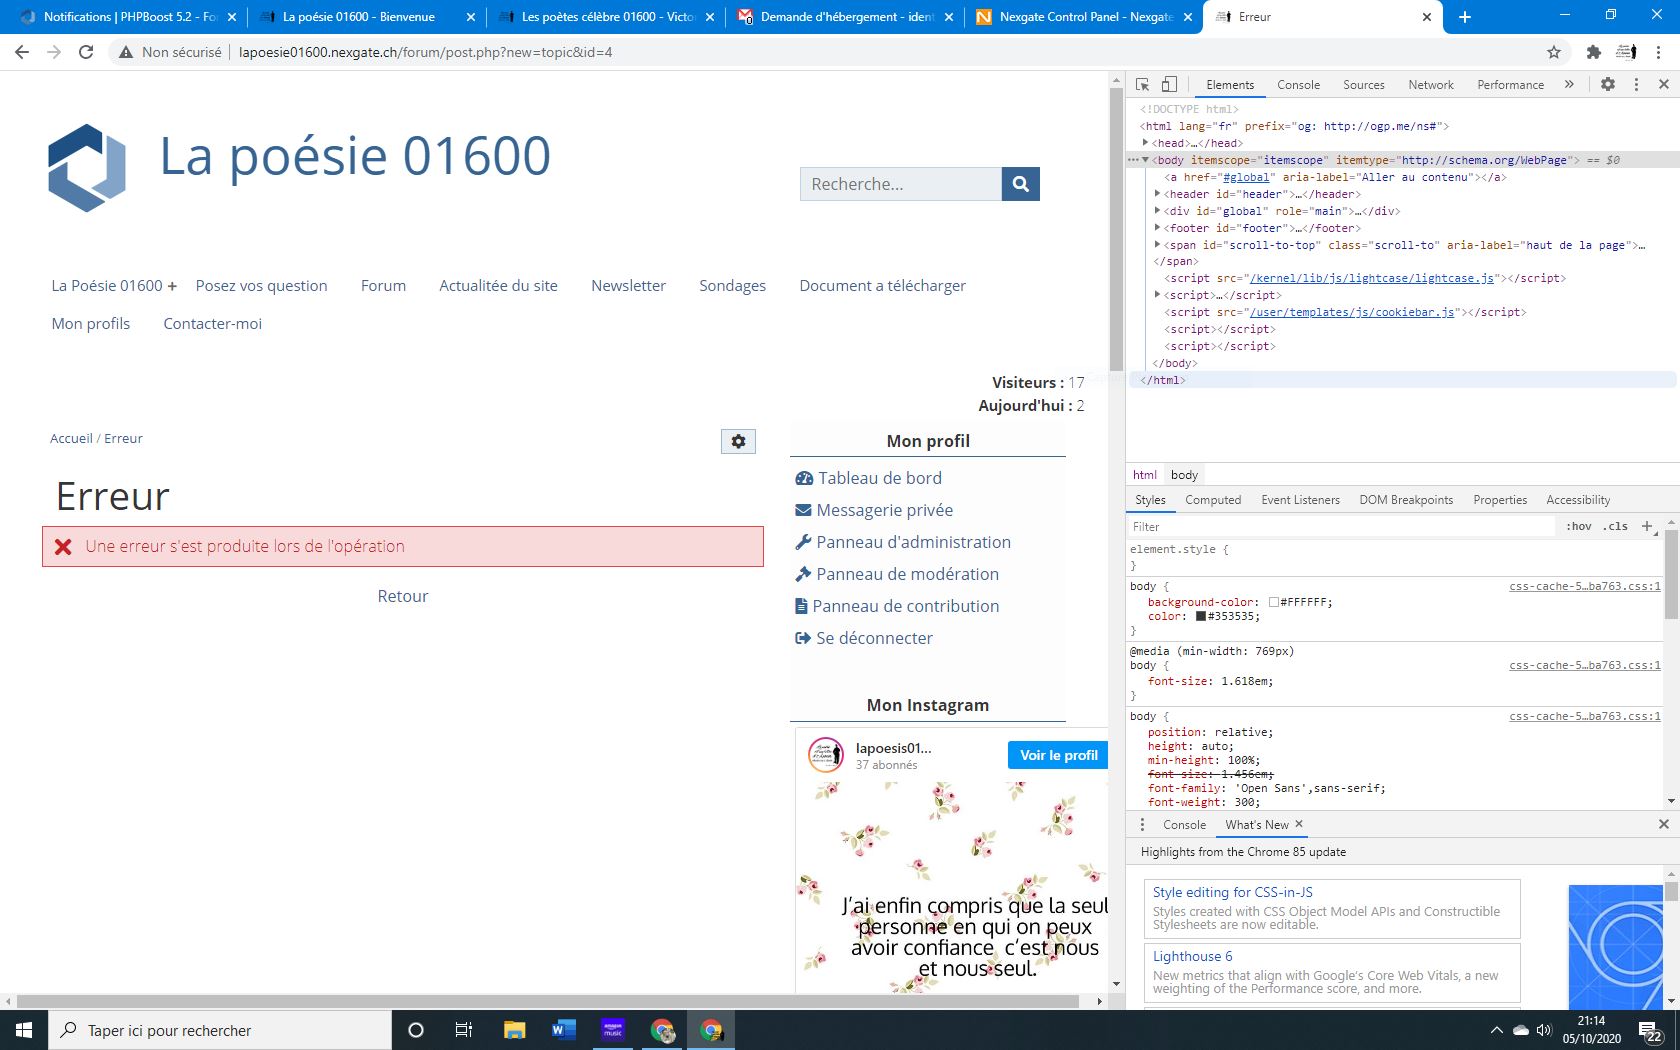This screenshot has height=1050, width=1680.
Task: Click the Voir le profil button
Action: pyautogui.click(x=1057, y=755)
